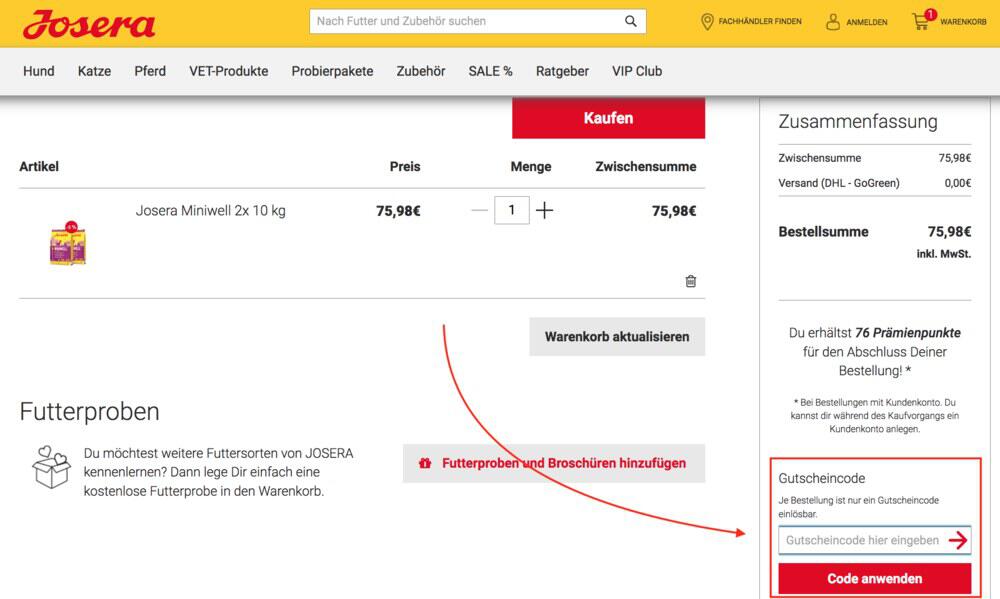Open the SALE % menu
Image resolution: width=1000 pixels, height=599 pixels.
click(490, 71)
